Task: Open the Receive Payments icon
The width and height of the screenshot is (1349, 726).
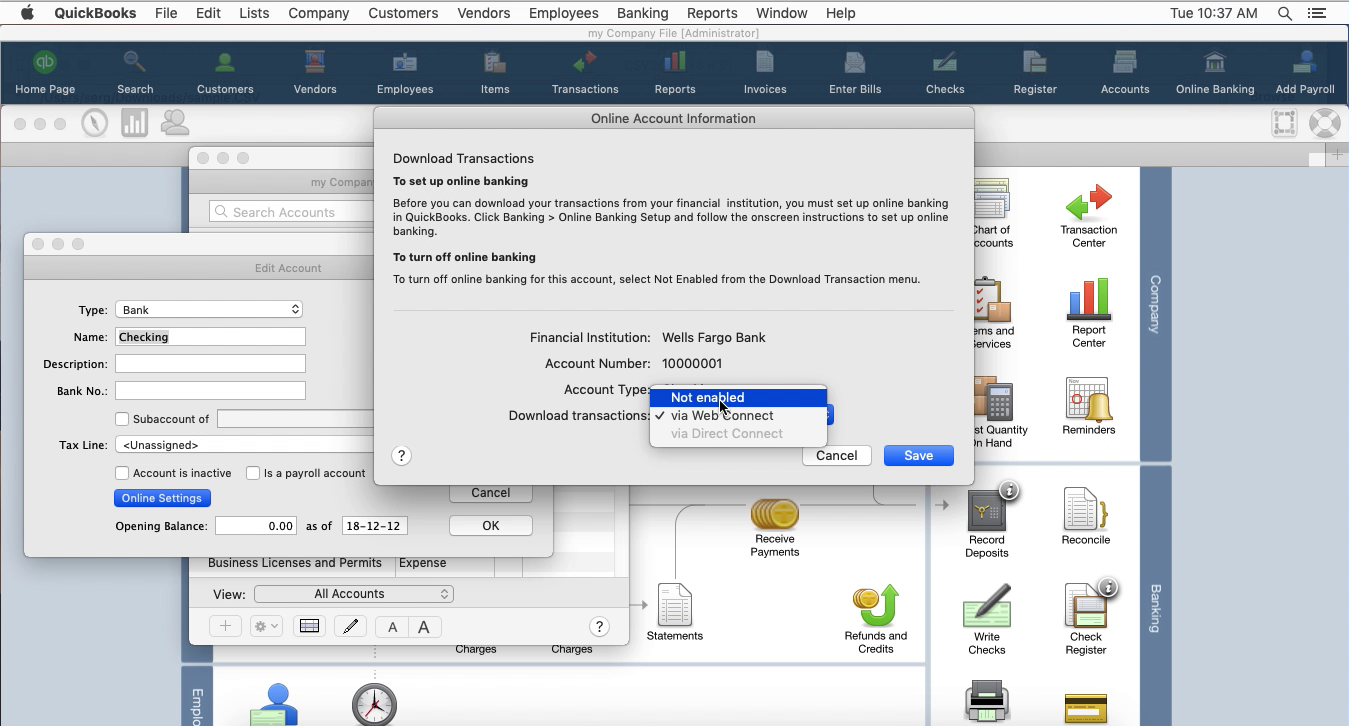Action: 775,528
